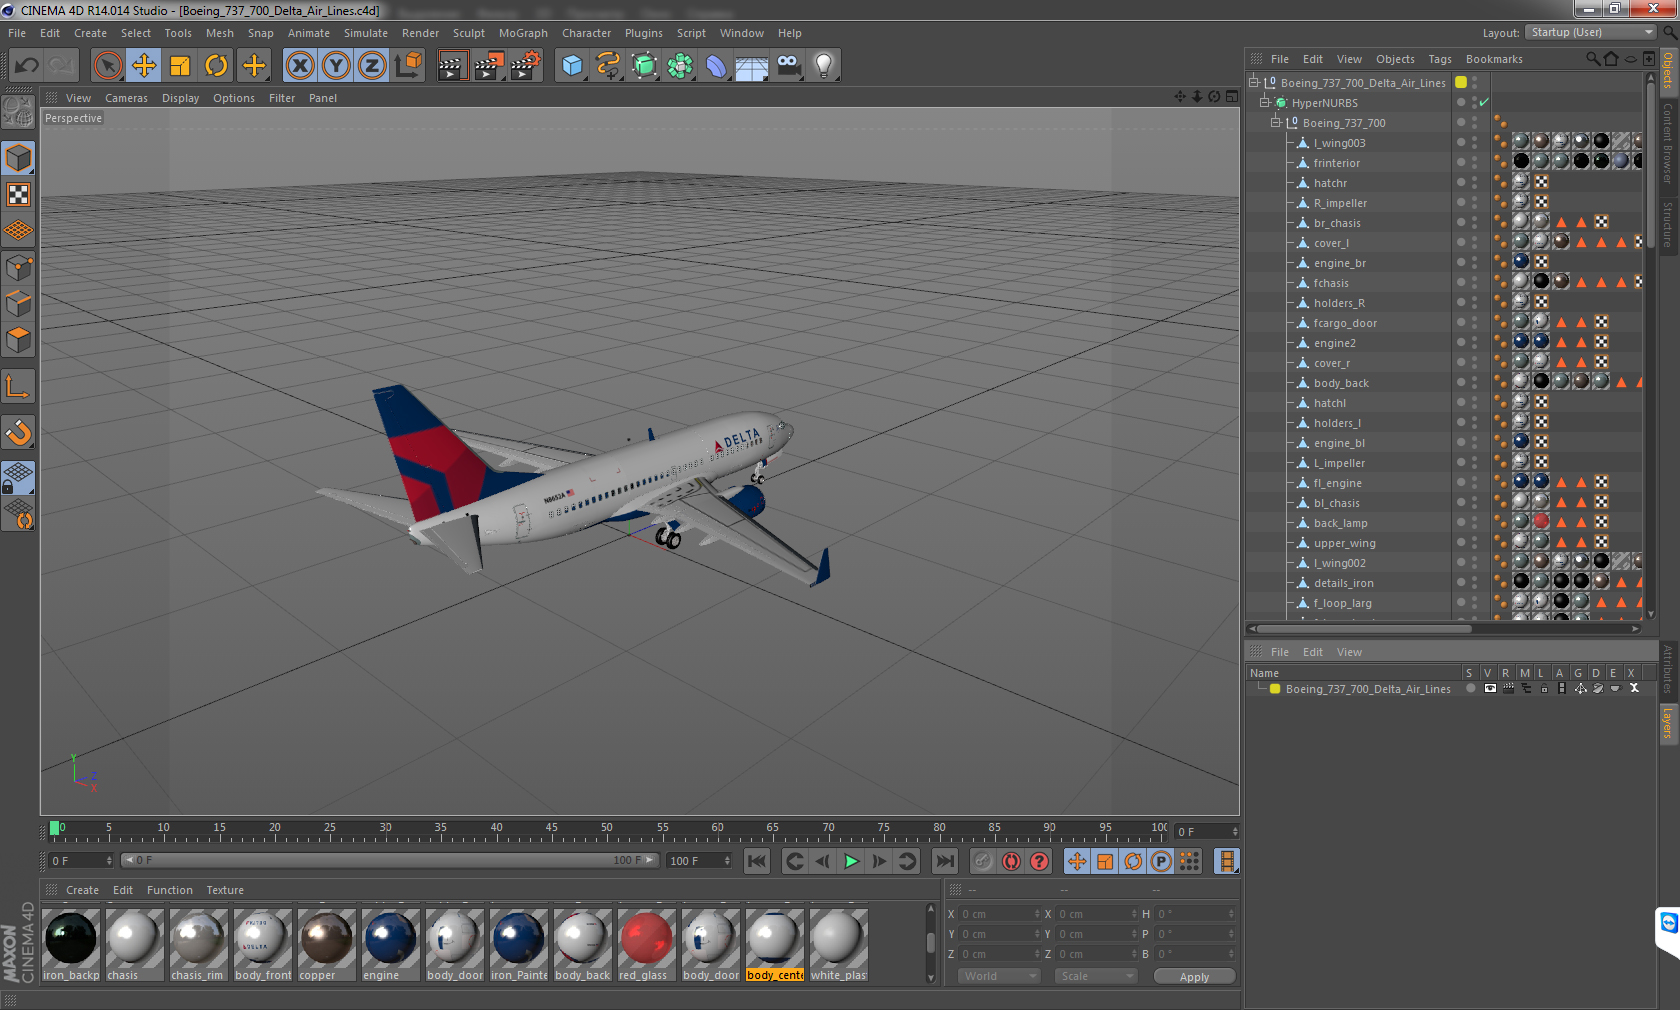This screenshot has height=1010, width=1680.
Task: Add a Floor environment object
Action: tap(752, 66)
